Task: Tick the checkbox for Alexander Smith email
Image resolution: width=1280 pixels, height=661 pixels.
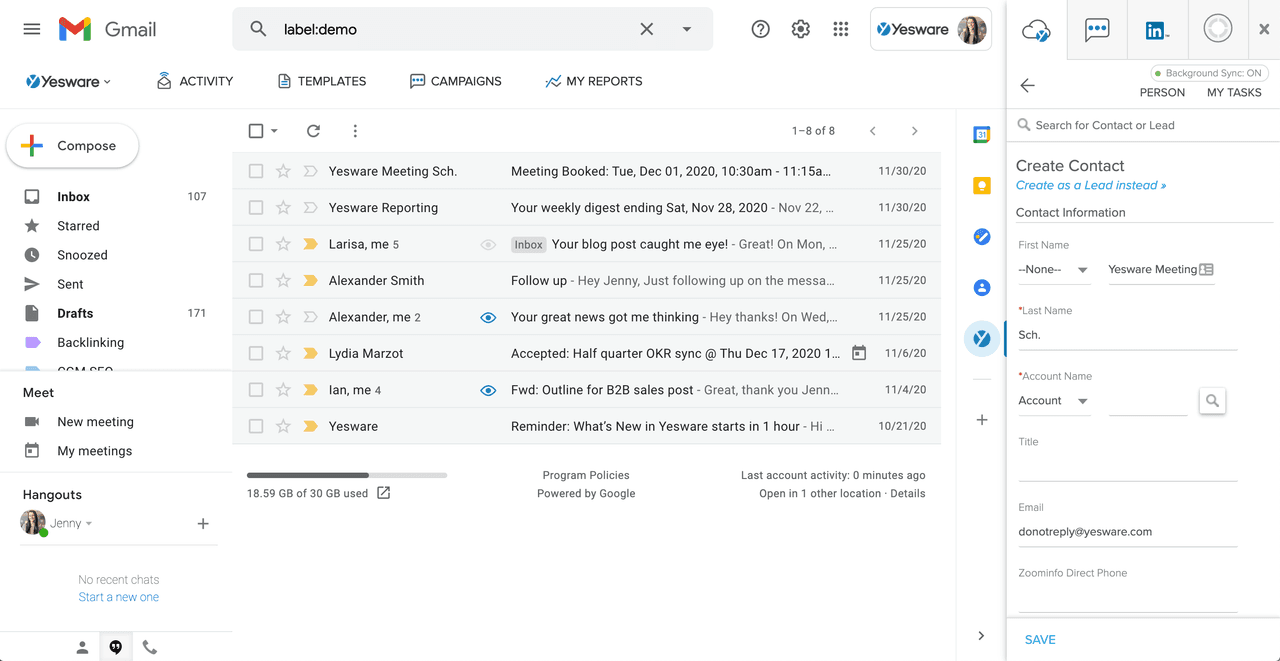Action: 256,281
